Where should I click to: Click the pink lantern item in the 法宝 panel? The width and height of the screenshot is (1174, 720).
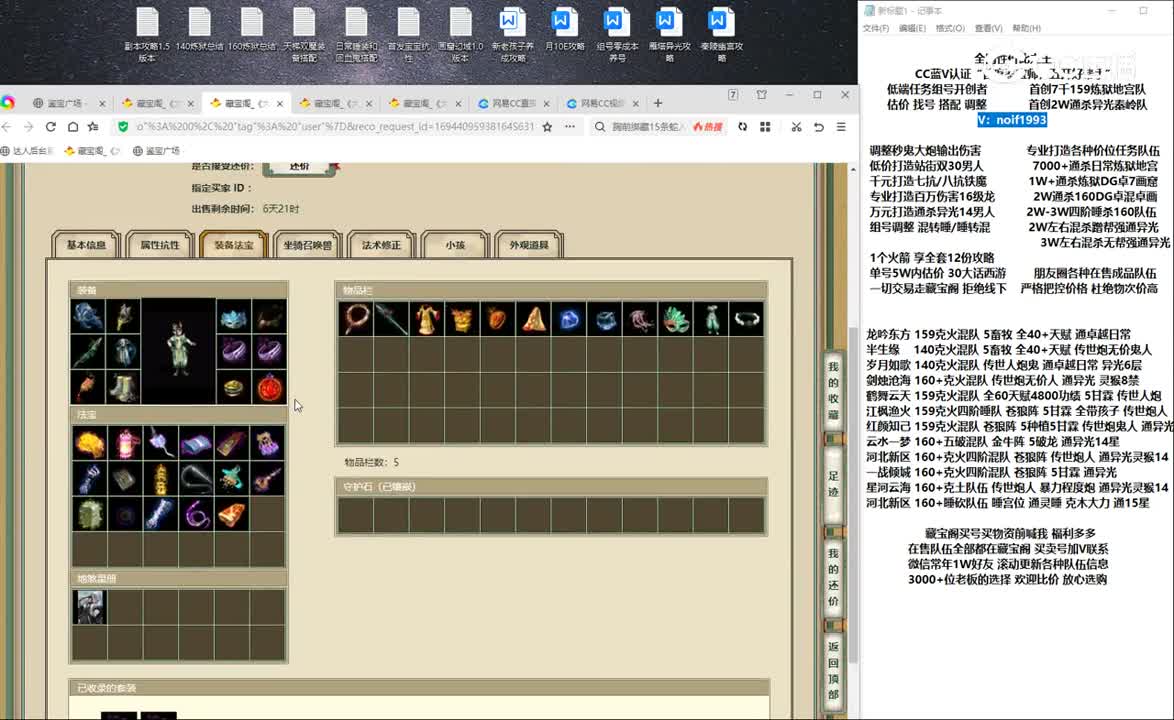[x=125, y=444]
